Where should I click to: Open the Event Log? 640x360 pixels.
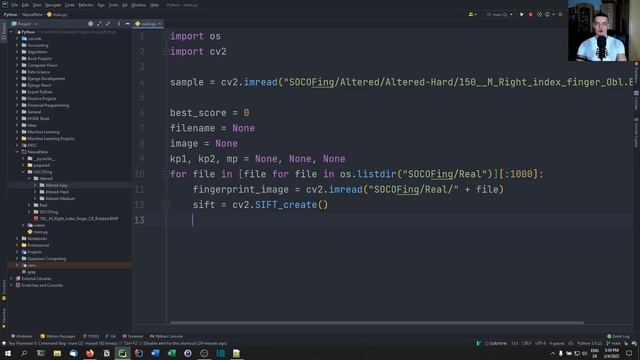(x=618, y=336)
